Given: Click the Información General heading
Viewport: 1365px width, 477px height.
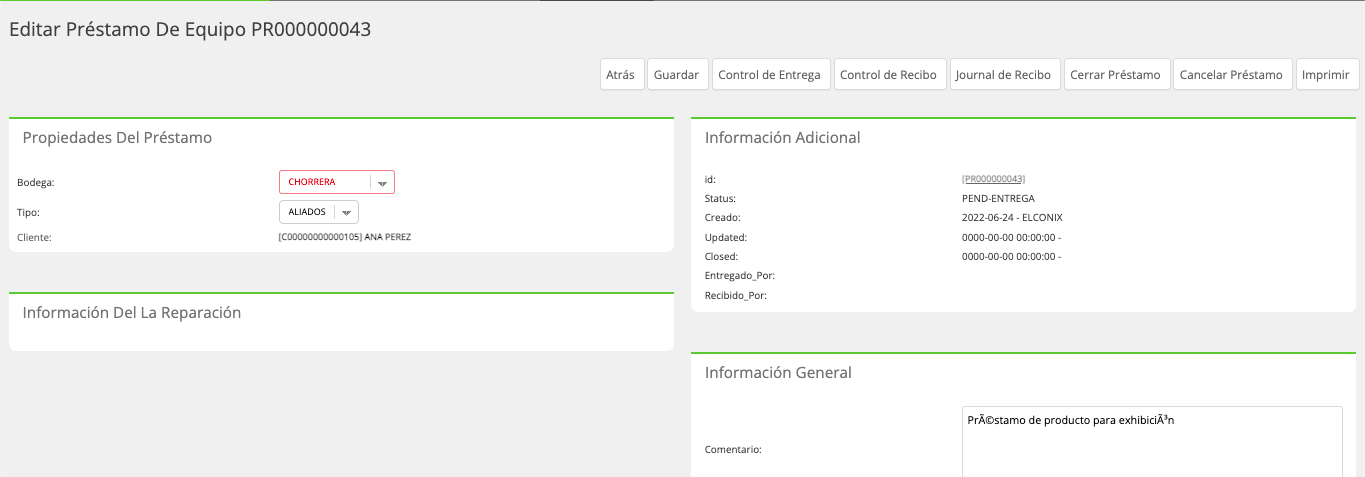Looking at the screenshot, I should [x=778, y=373].
